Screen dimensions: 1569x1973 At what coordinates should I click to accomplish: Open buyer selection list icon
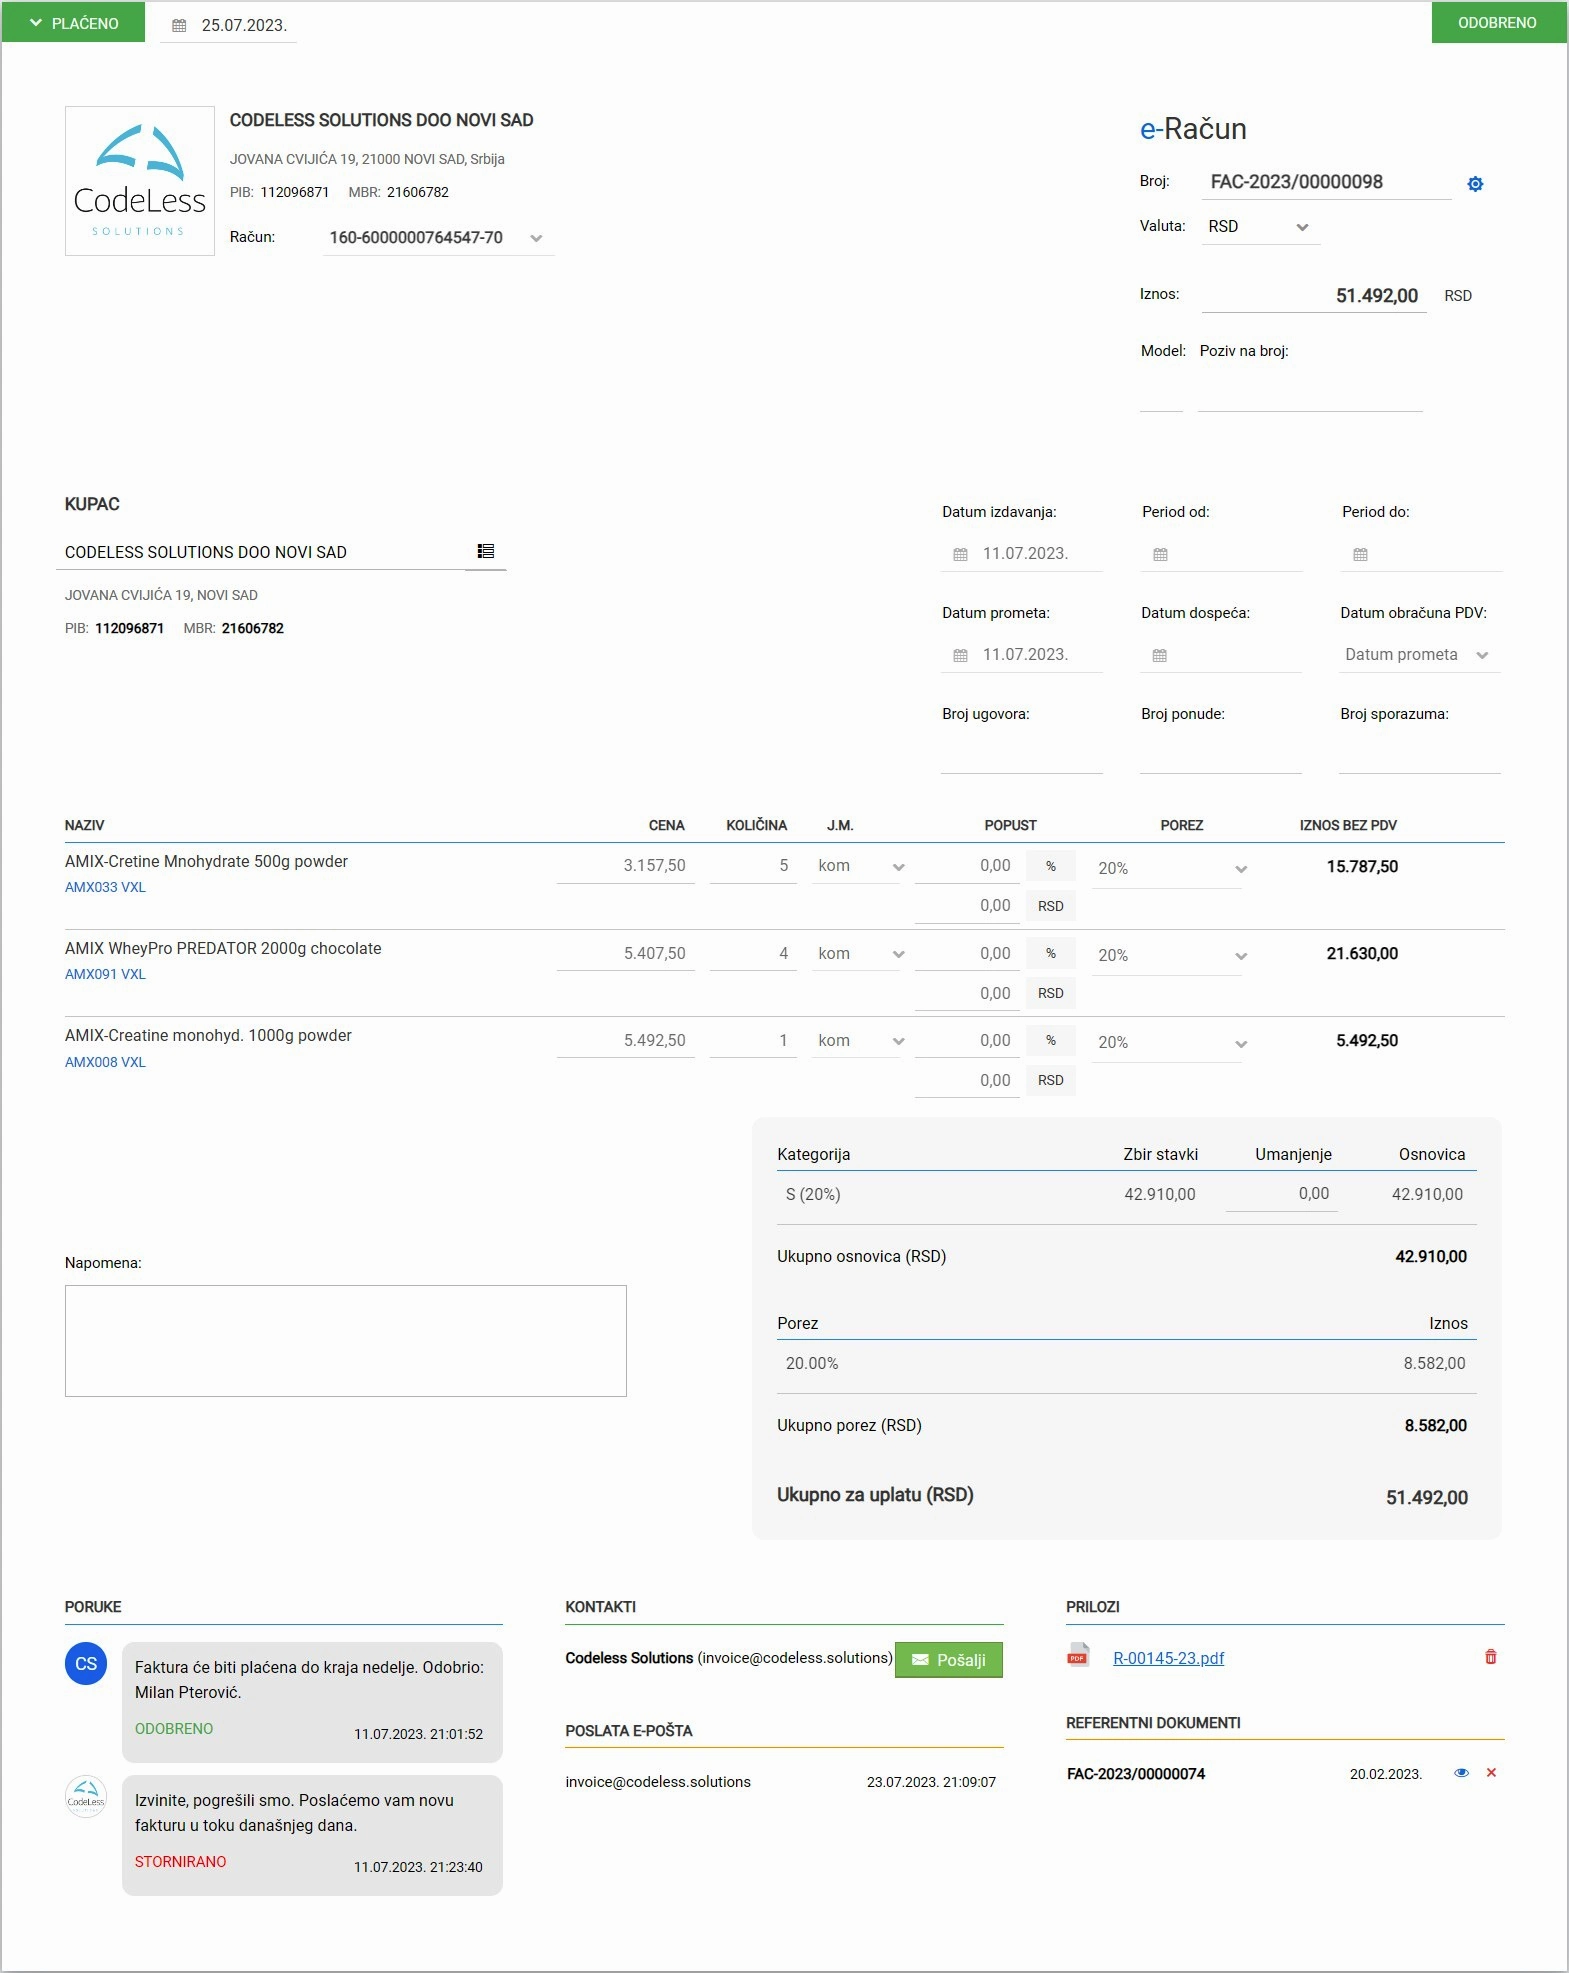[x=486, y=551]
